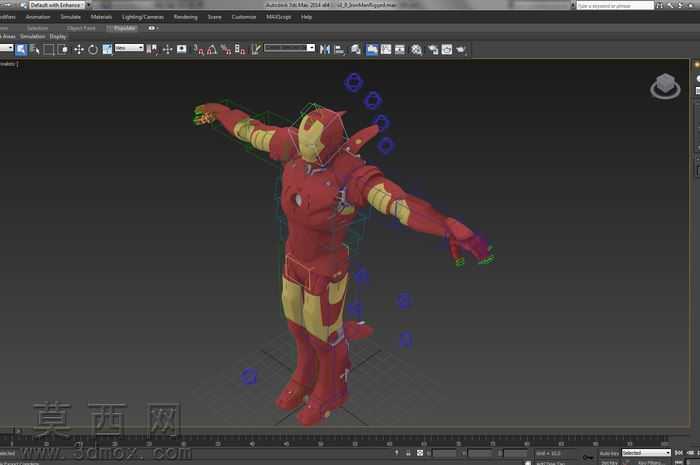
Task: Toggle Angle Snap
Action: (x=212, y=50)
